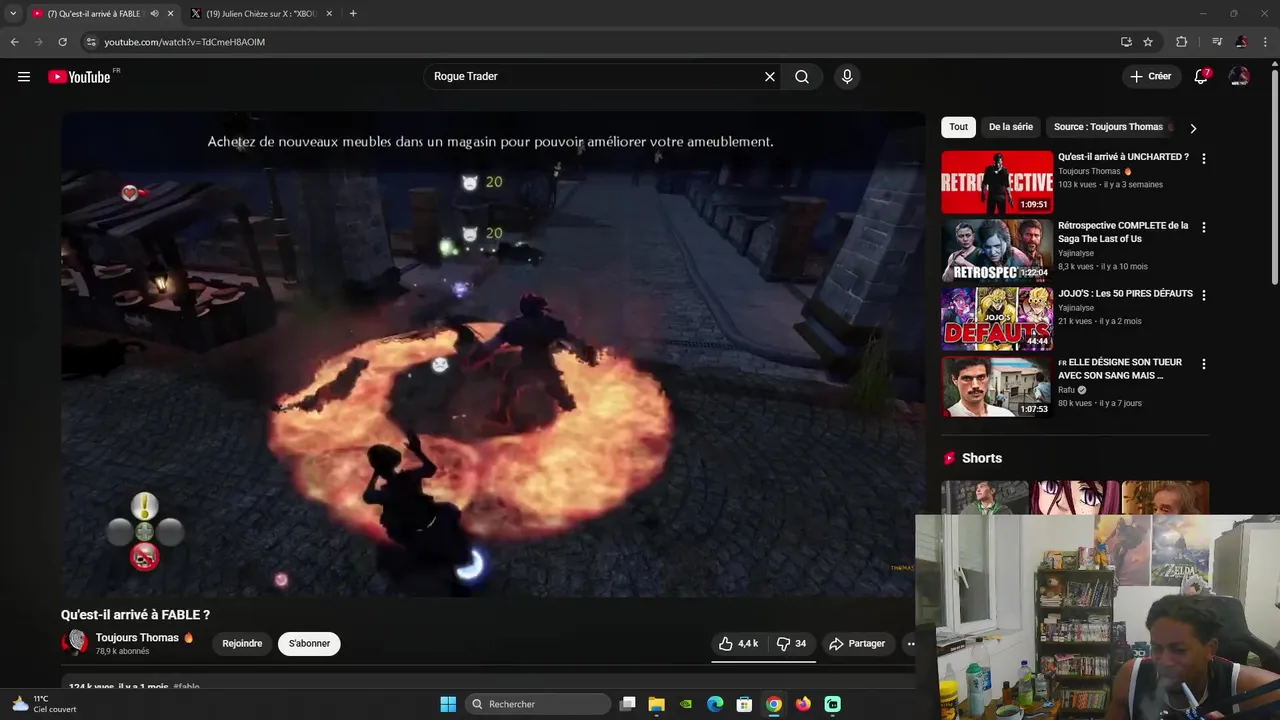Go back with Chrome's back arrow
Viewport: 1280px width, 720px height.
[x=14, y=42]
